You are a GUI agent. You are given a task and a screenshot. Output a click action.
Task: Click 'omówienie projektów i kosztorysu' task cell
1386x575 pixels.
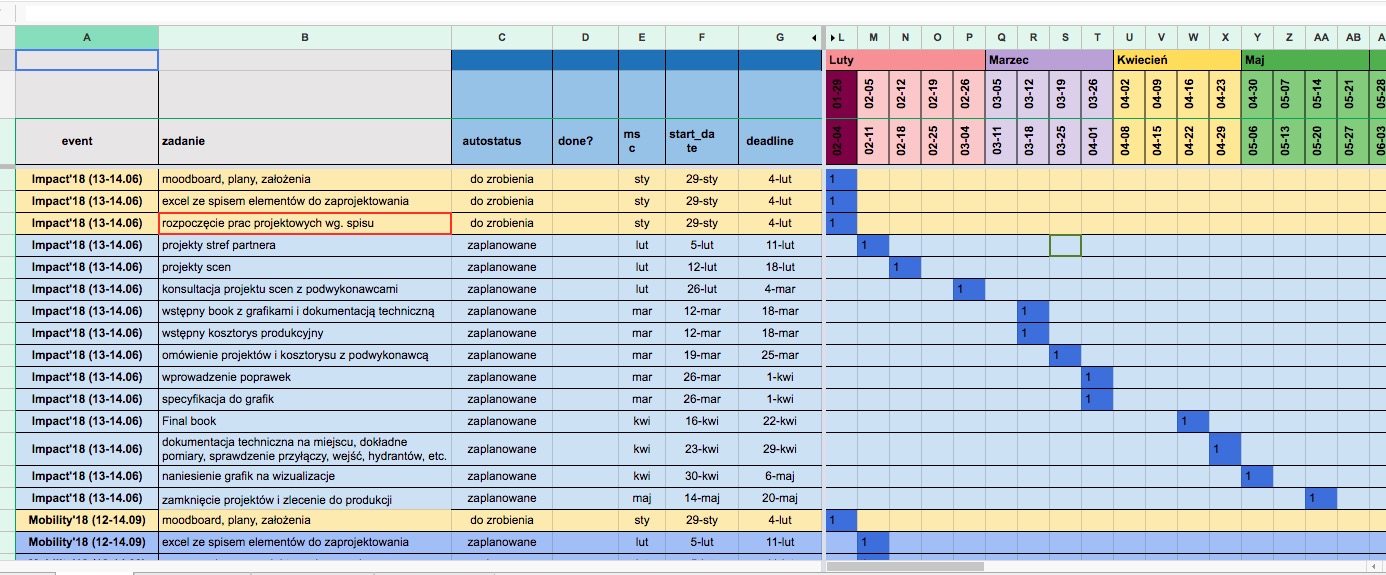(x=305, y=355)
